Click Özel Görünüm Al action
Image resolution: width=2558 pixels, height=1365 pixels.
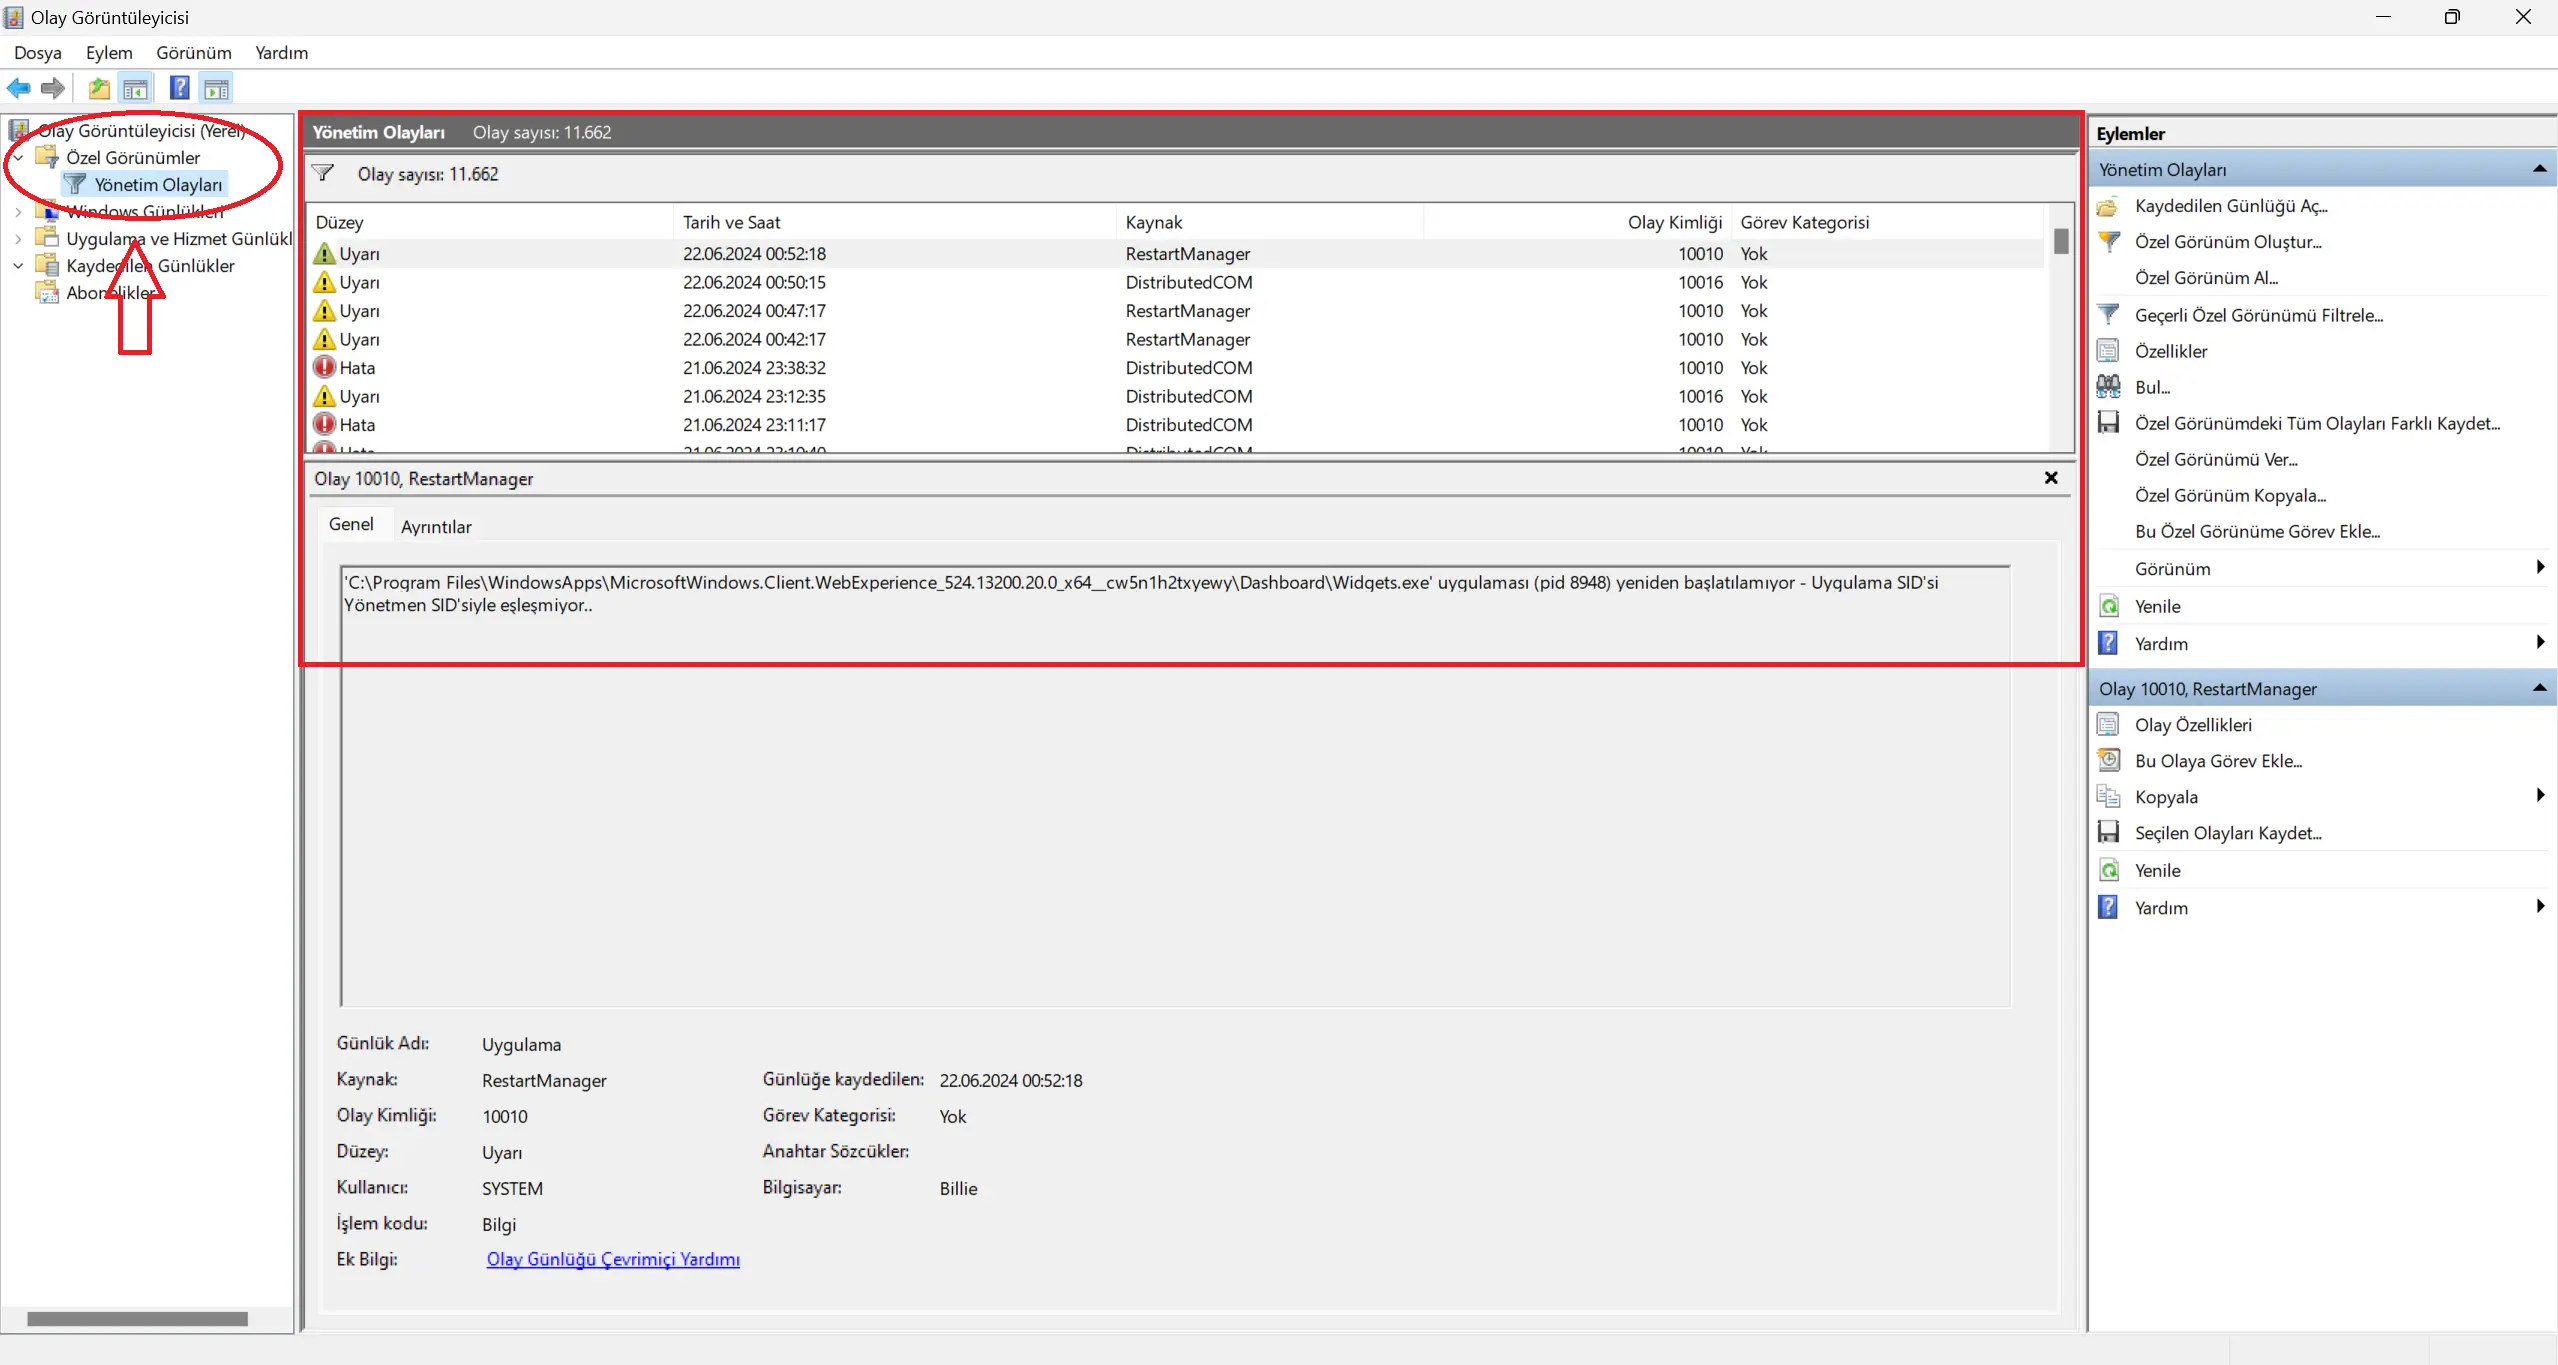coord(2206,278)
